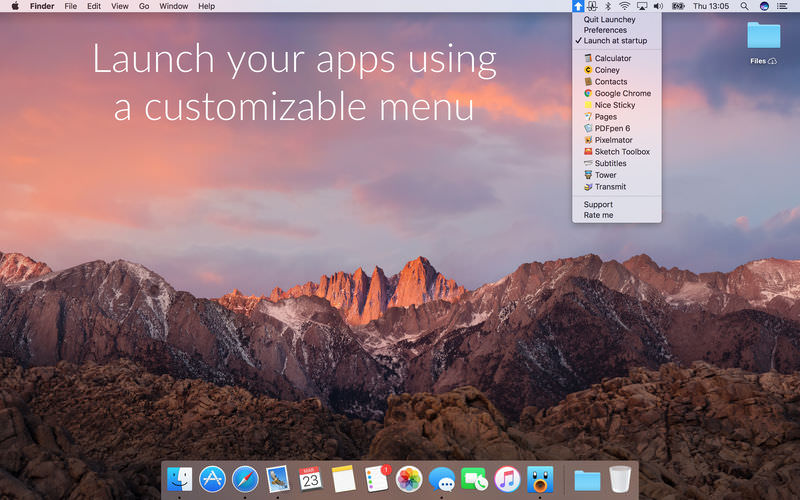
Task: Click the Trash icon in the Dock
Action: point(621,479)
